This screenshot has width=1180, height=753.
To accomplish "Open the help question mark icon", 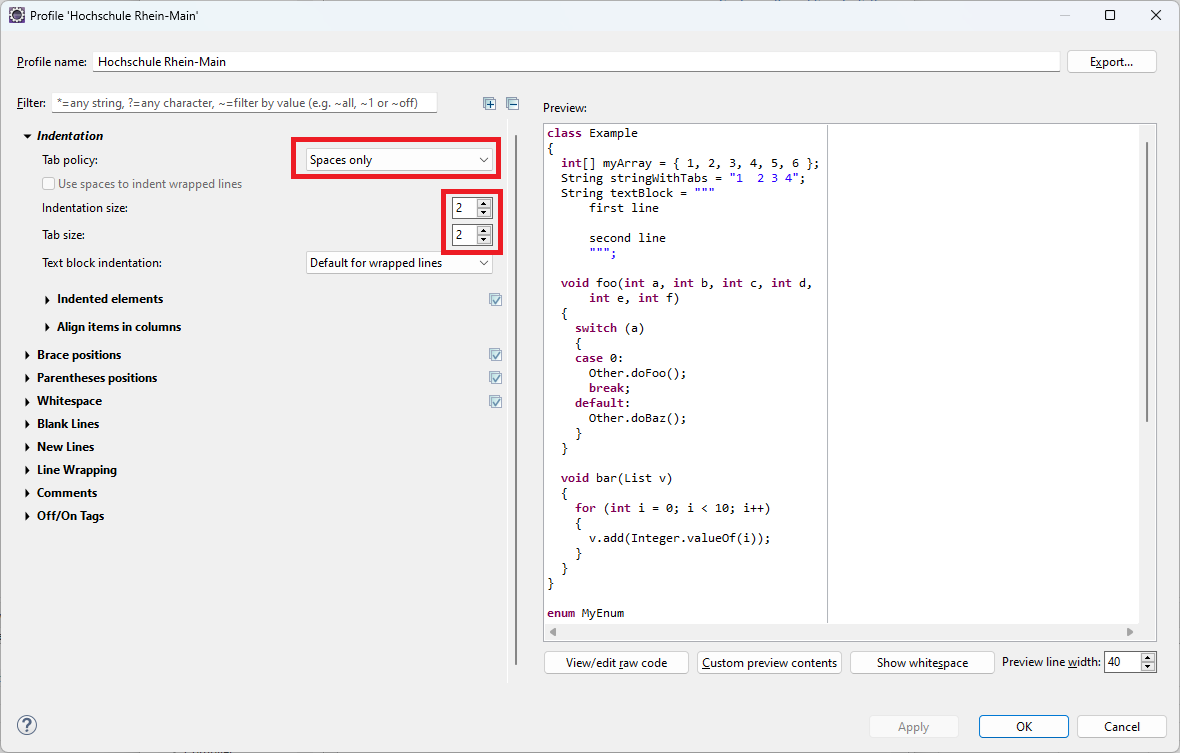I will (x=27, y=726).
